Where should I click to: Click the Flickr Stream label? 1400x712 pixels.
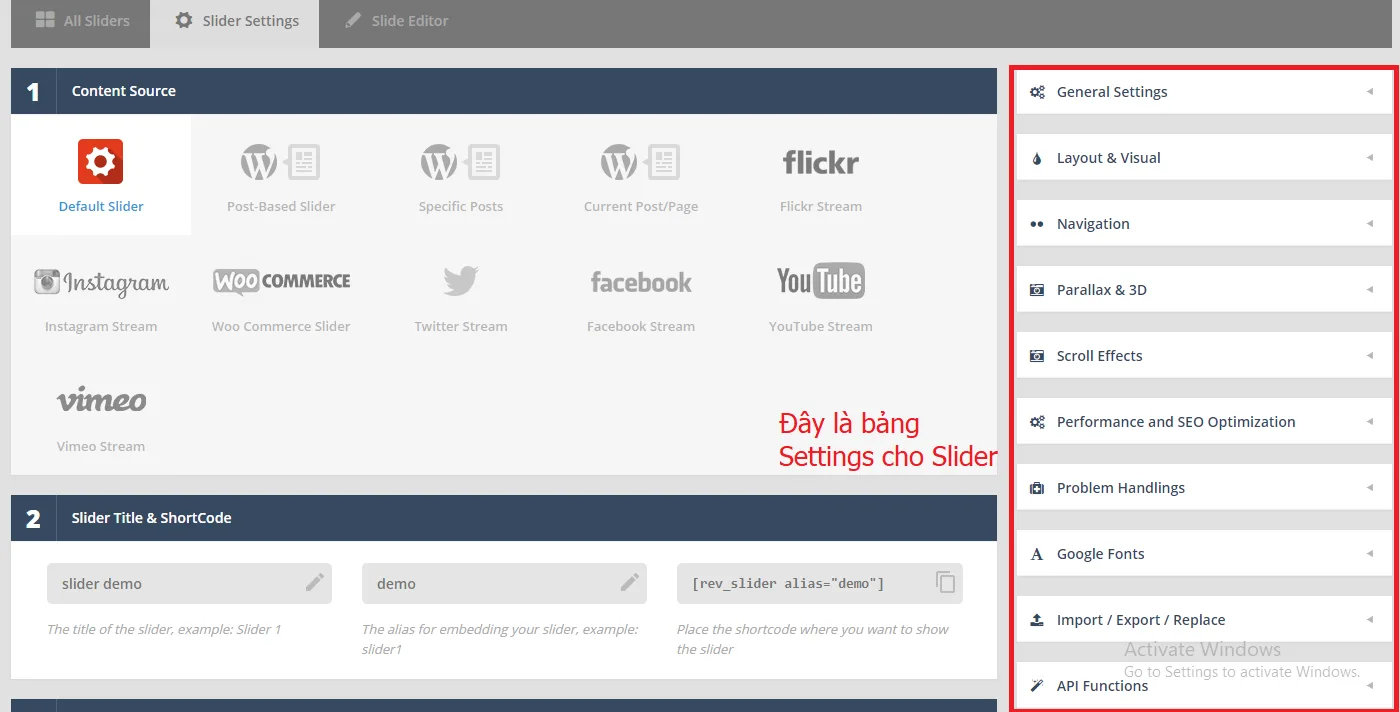point(821,206)
